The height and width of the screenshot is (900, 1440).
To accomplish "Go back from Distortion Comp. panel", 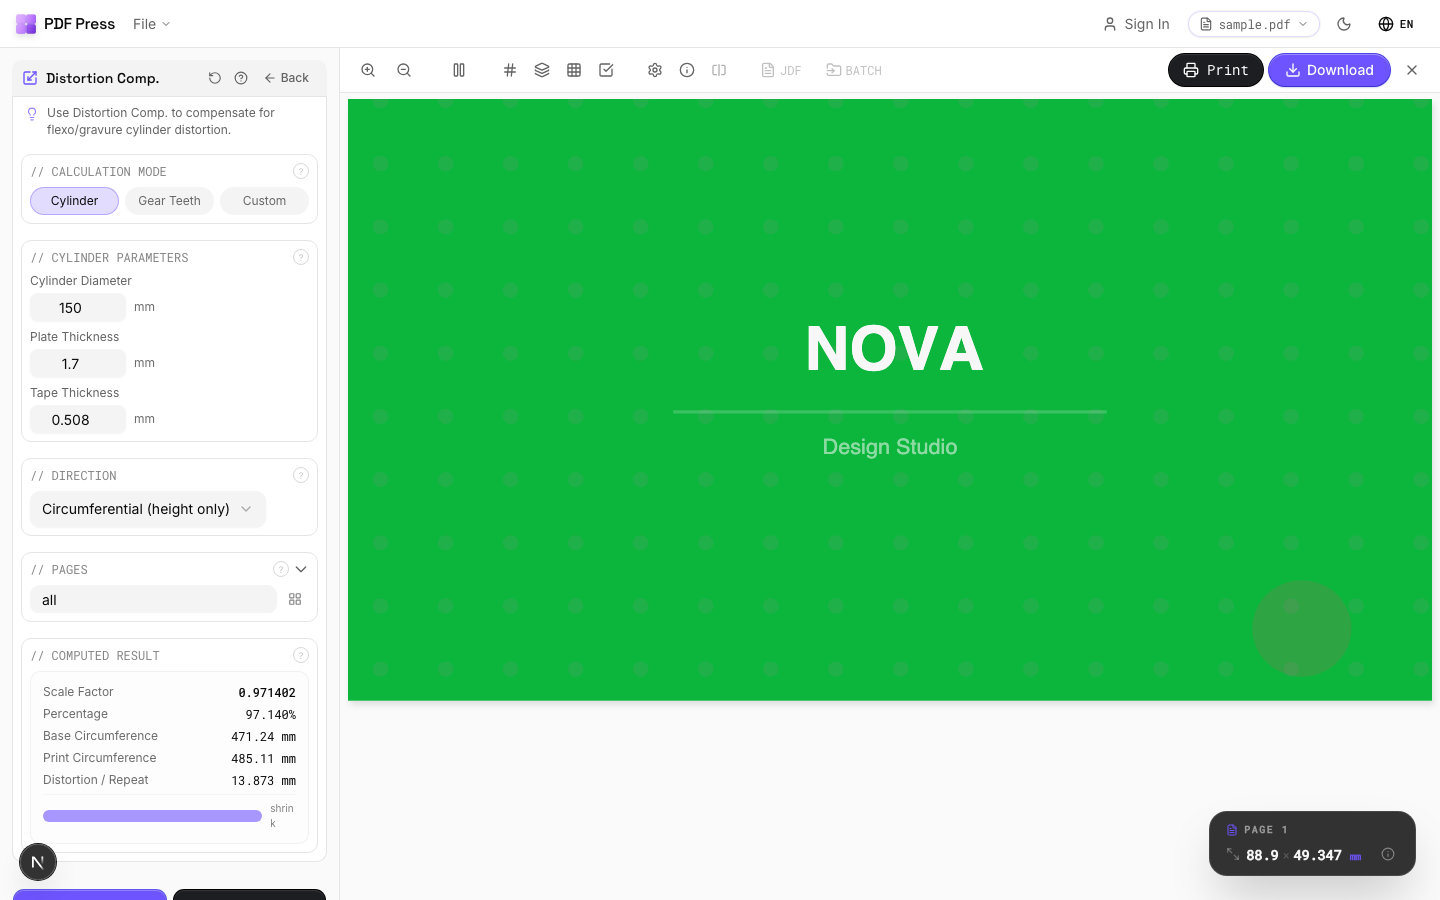I will [287, 78].
